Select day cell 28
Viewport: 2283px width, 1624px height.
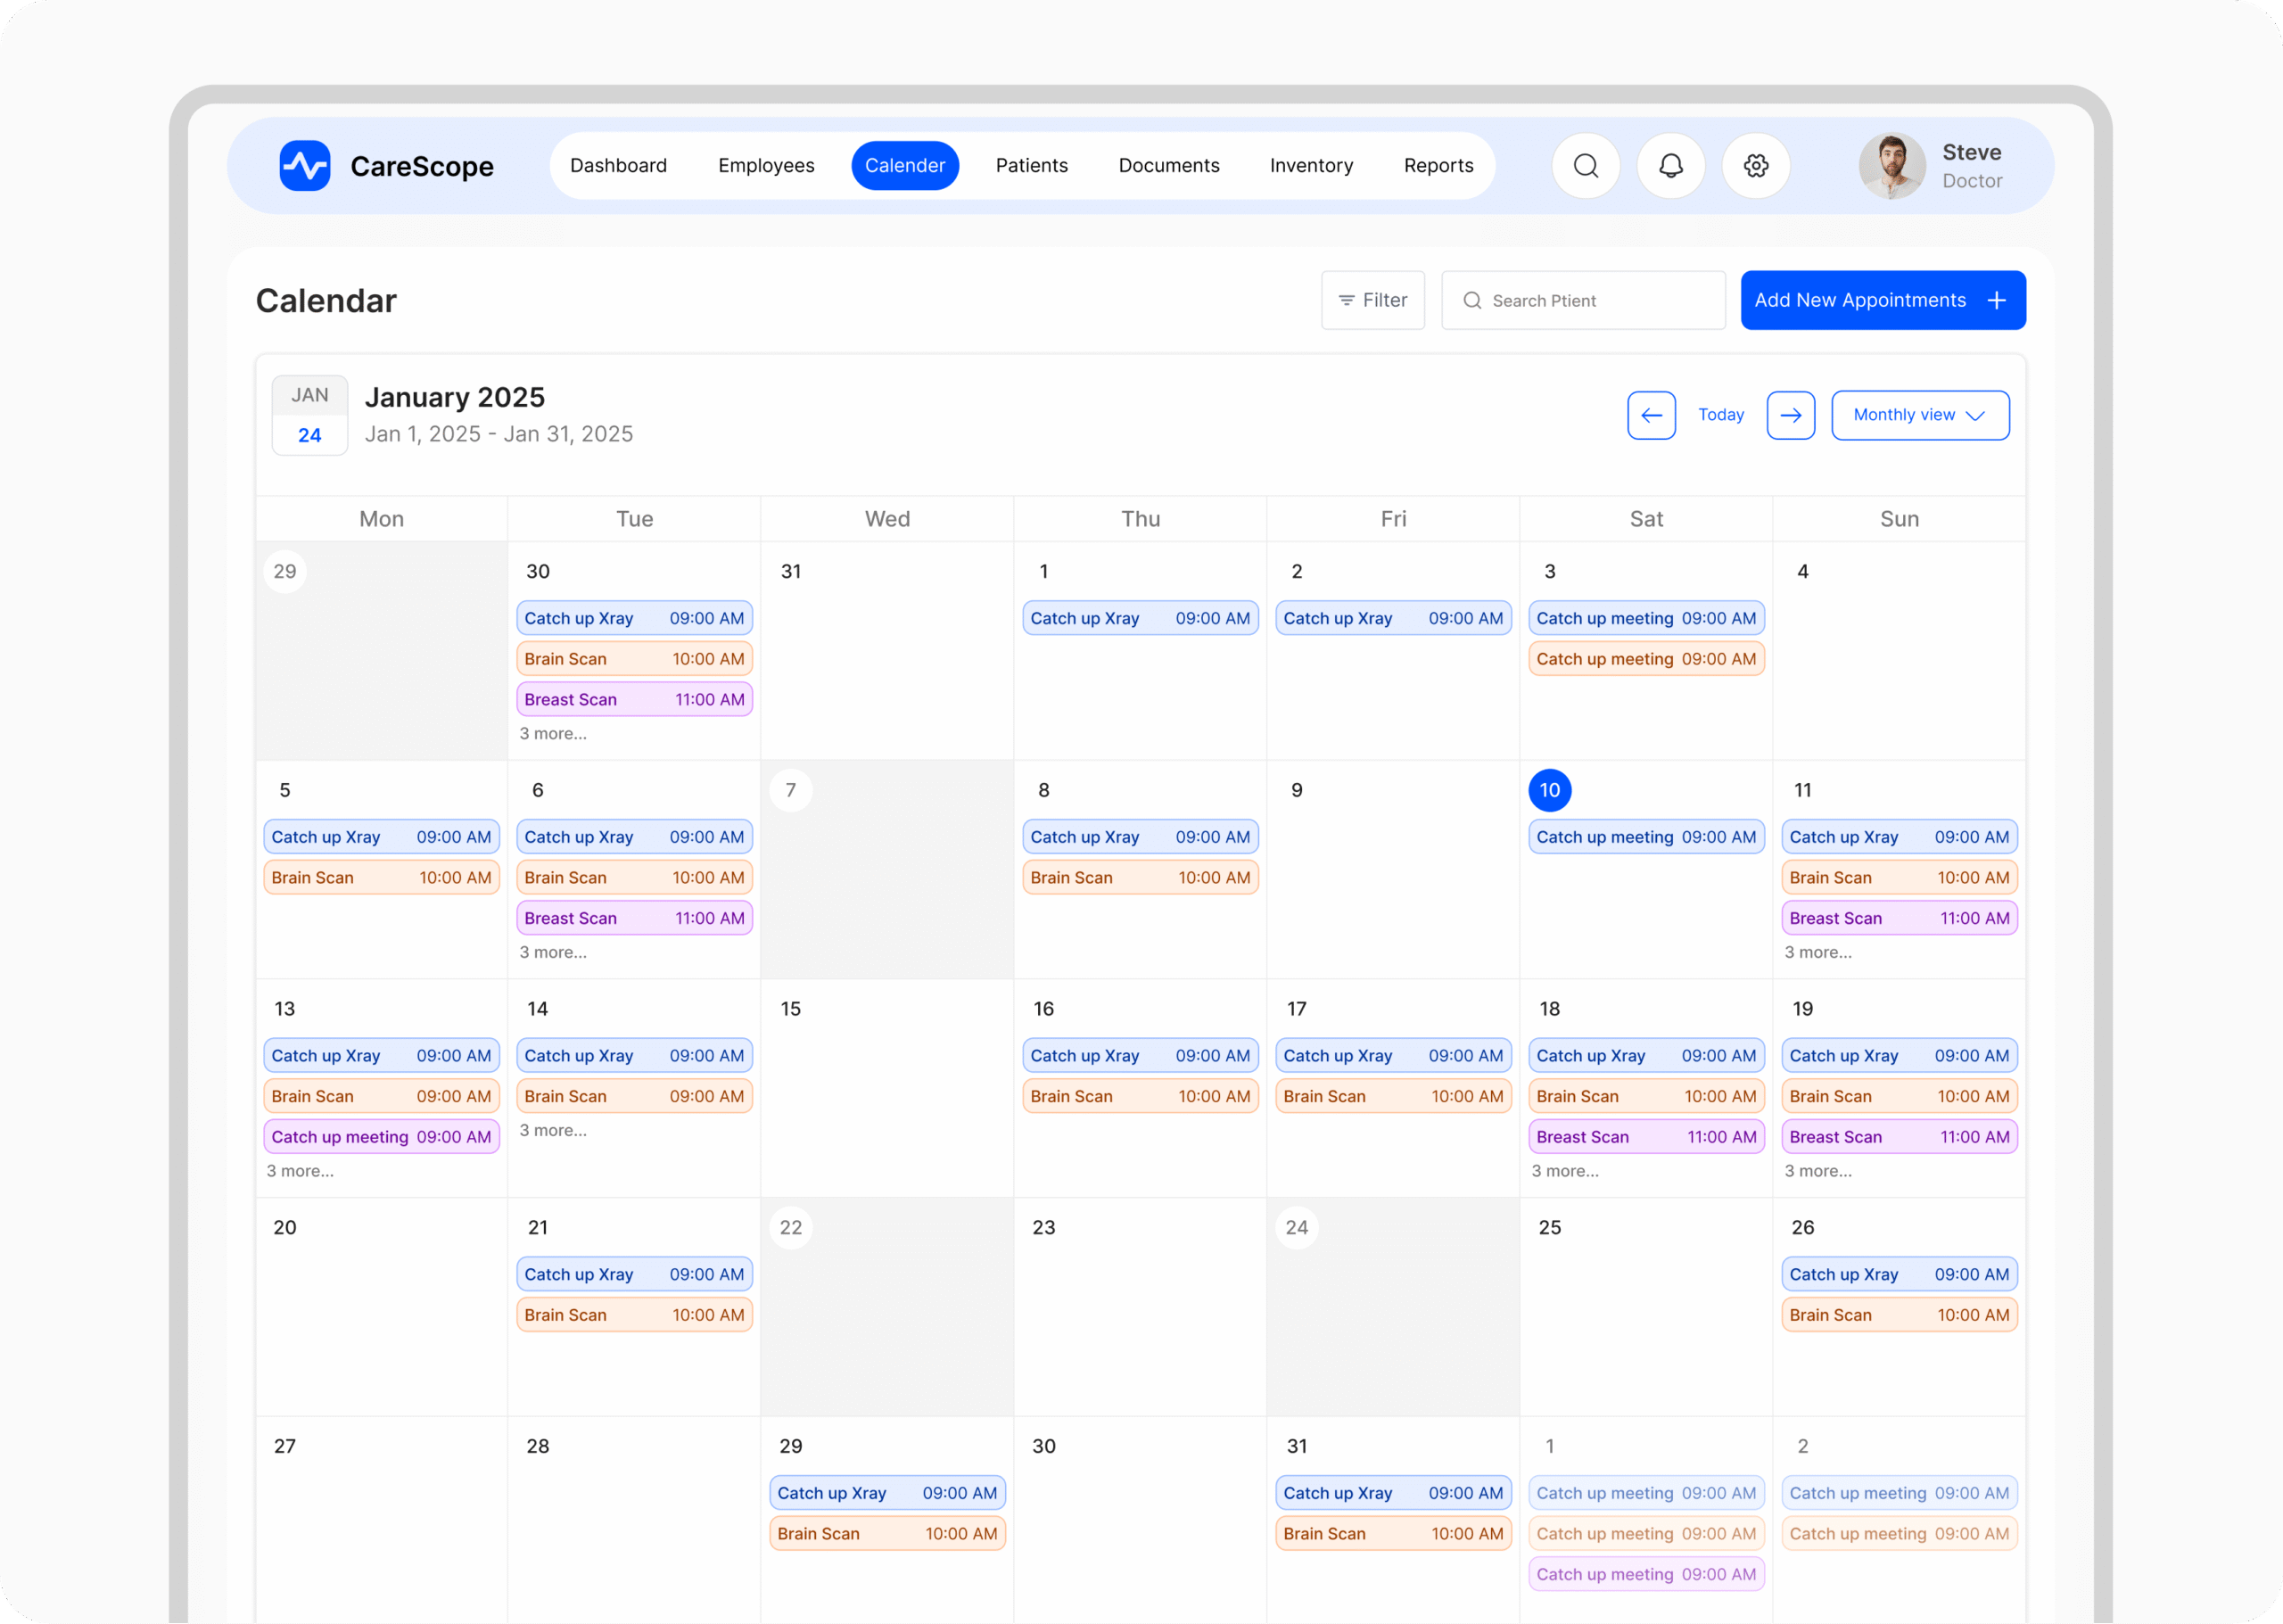[633, 1520]
